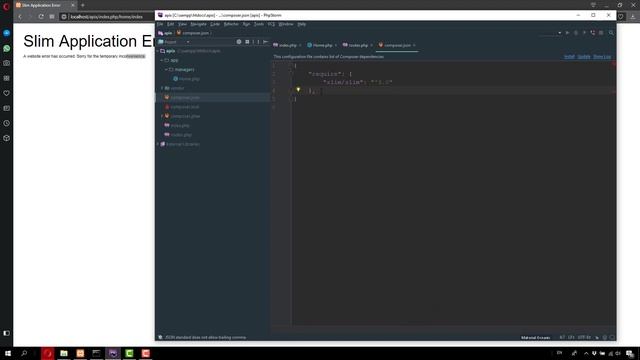Viewport: 640px width, 360px height.
Task: Click the snapshot camera icon in the Opera sidebar
Action: tap(7, 63)
